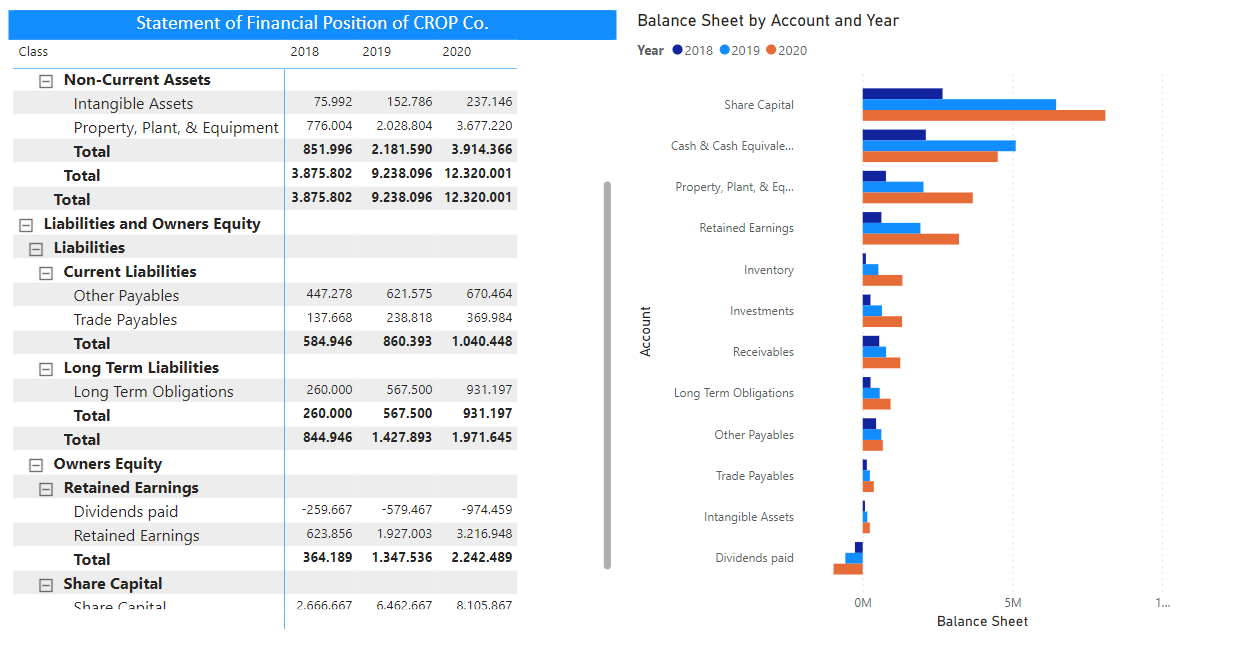Click the Inventory axis label
Viewport: 1244px width, 645px height.
[769, 270]
